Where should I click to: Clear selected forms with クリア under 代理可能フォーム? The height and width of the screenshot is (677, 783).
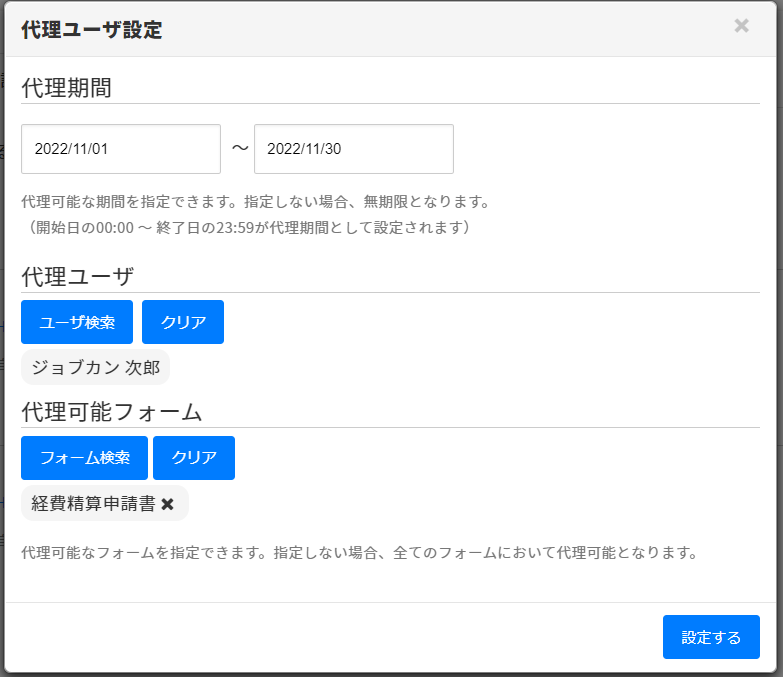194,458
